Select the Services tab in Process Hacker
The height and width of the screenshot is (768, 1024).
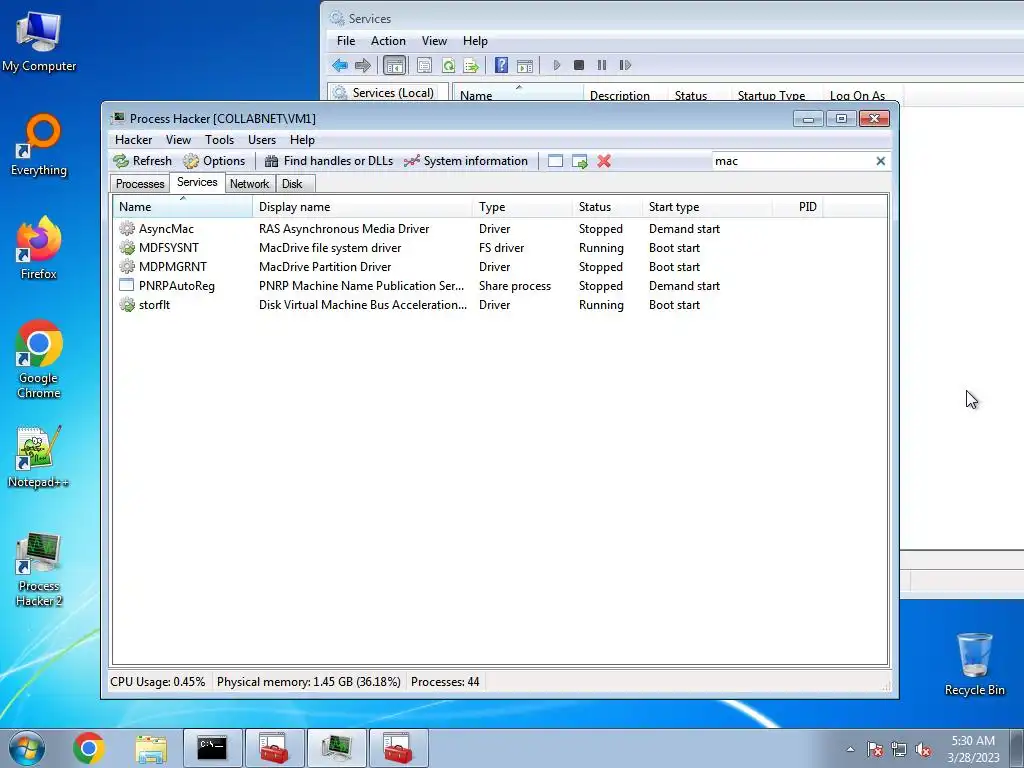[197, 182]
